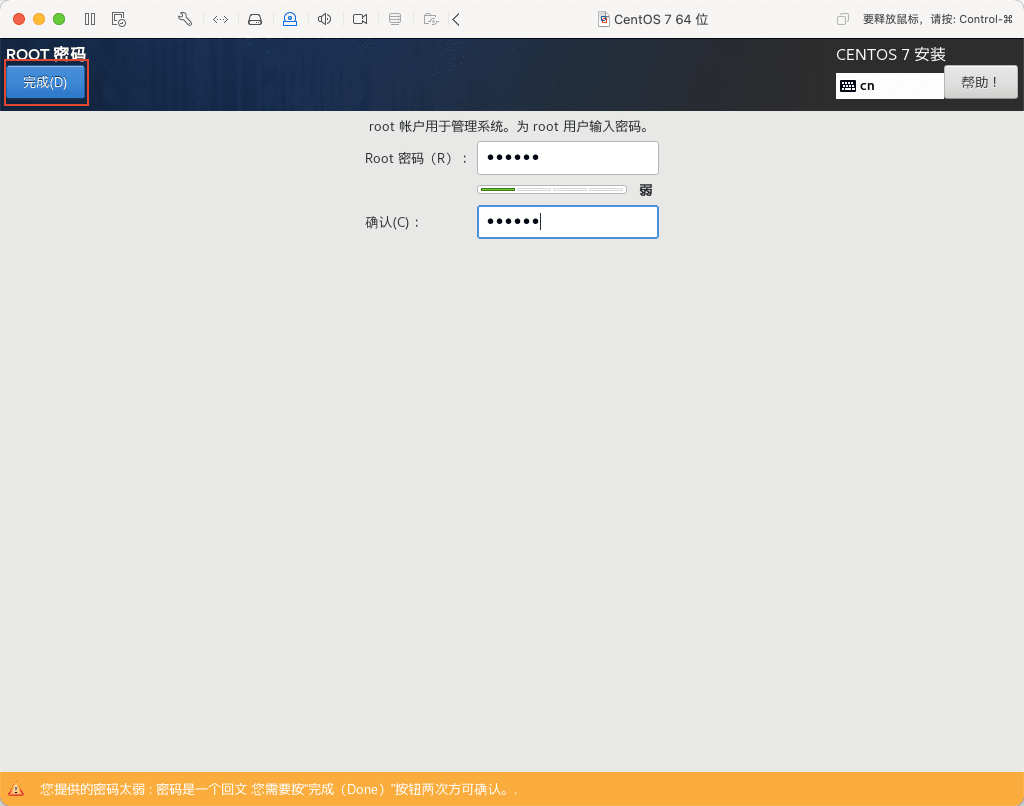Click the camera device icon
This screenshot has height=806, width=1024.
(x=360, y=19)
